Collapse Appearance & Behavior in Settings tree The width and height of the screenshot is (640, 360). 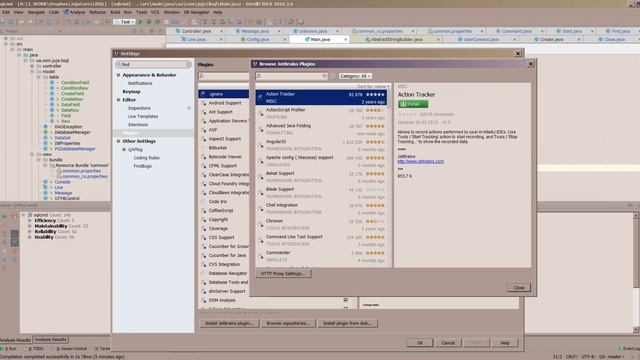118,75
